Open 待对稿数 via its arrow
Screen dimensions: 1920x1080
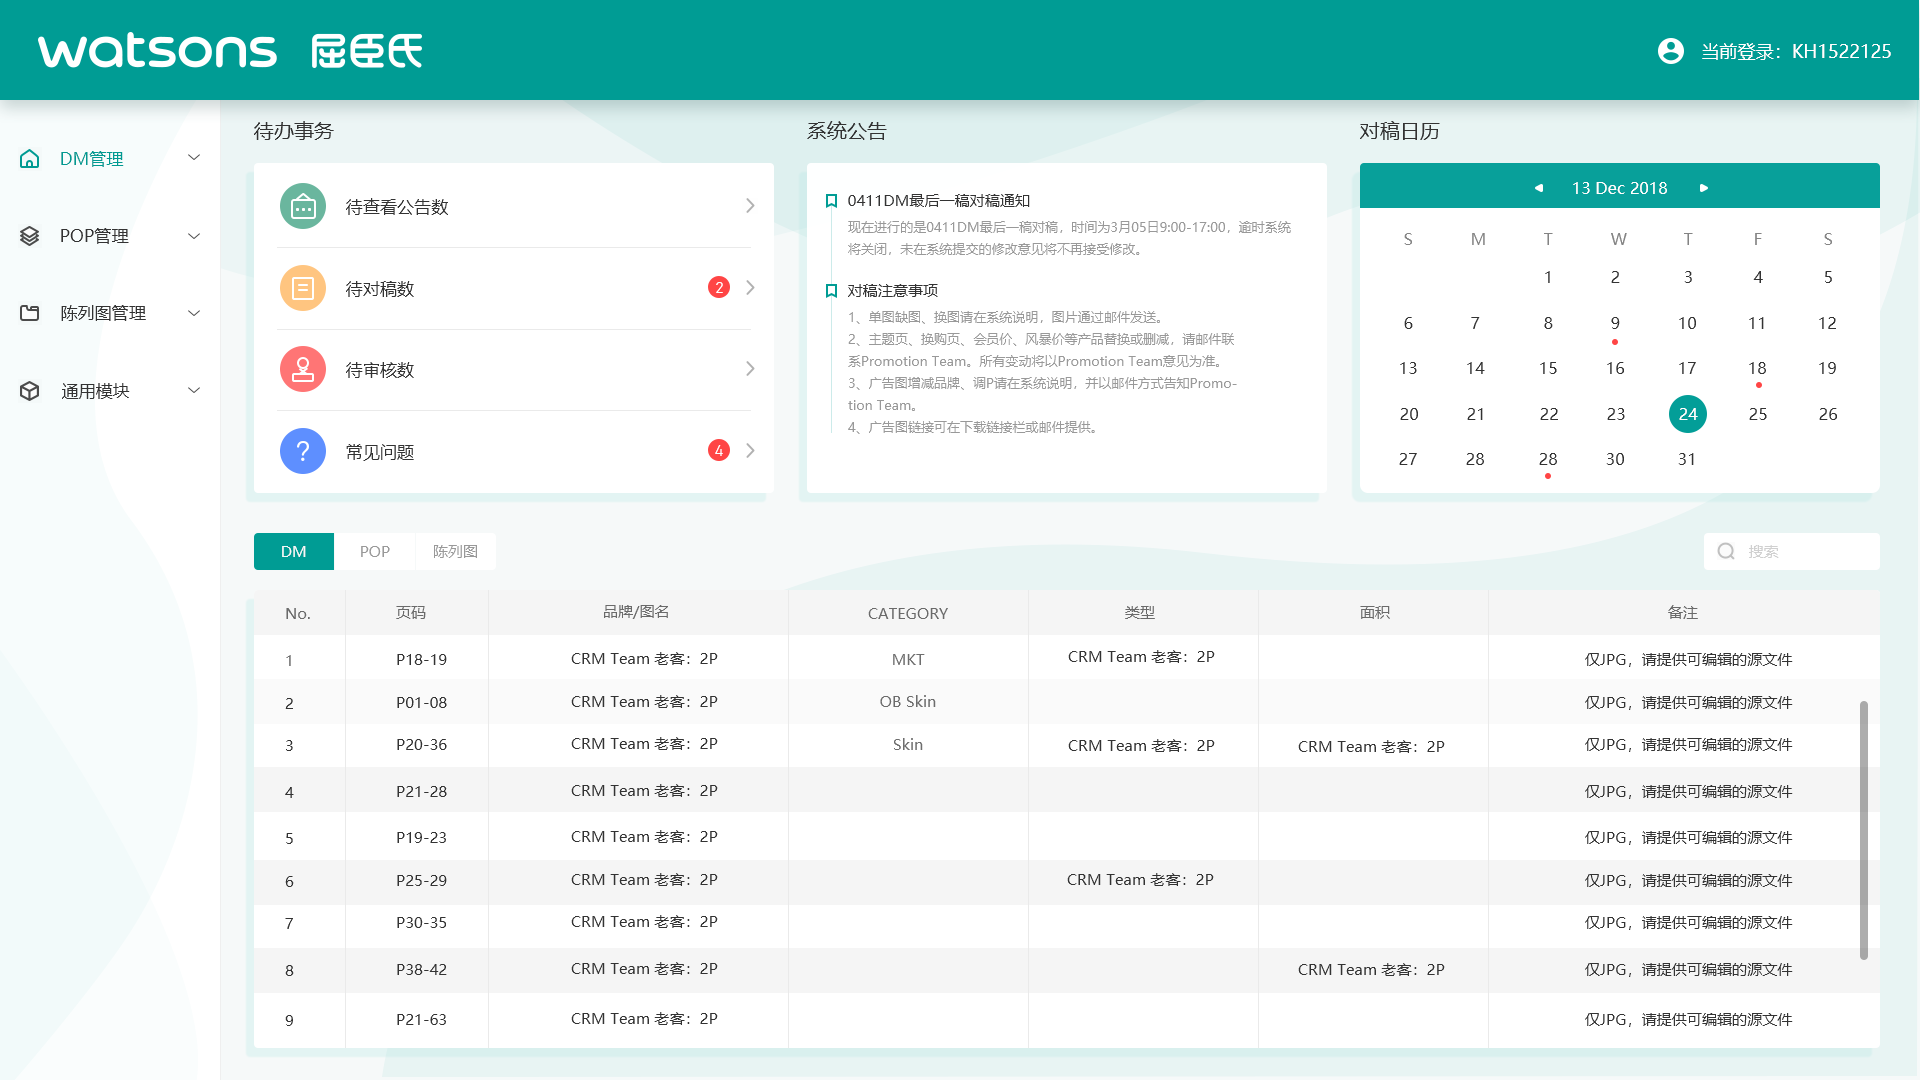click(750, 288)
